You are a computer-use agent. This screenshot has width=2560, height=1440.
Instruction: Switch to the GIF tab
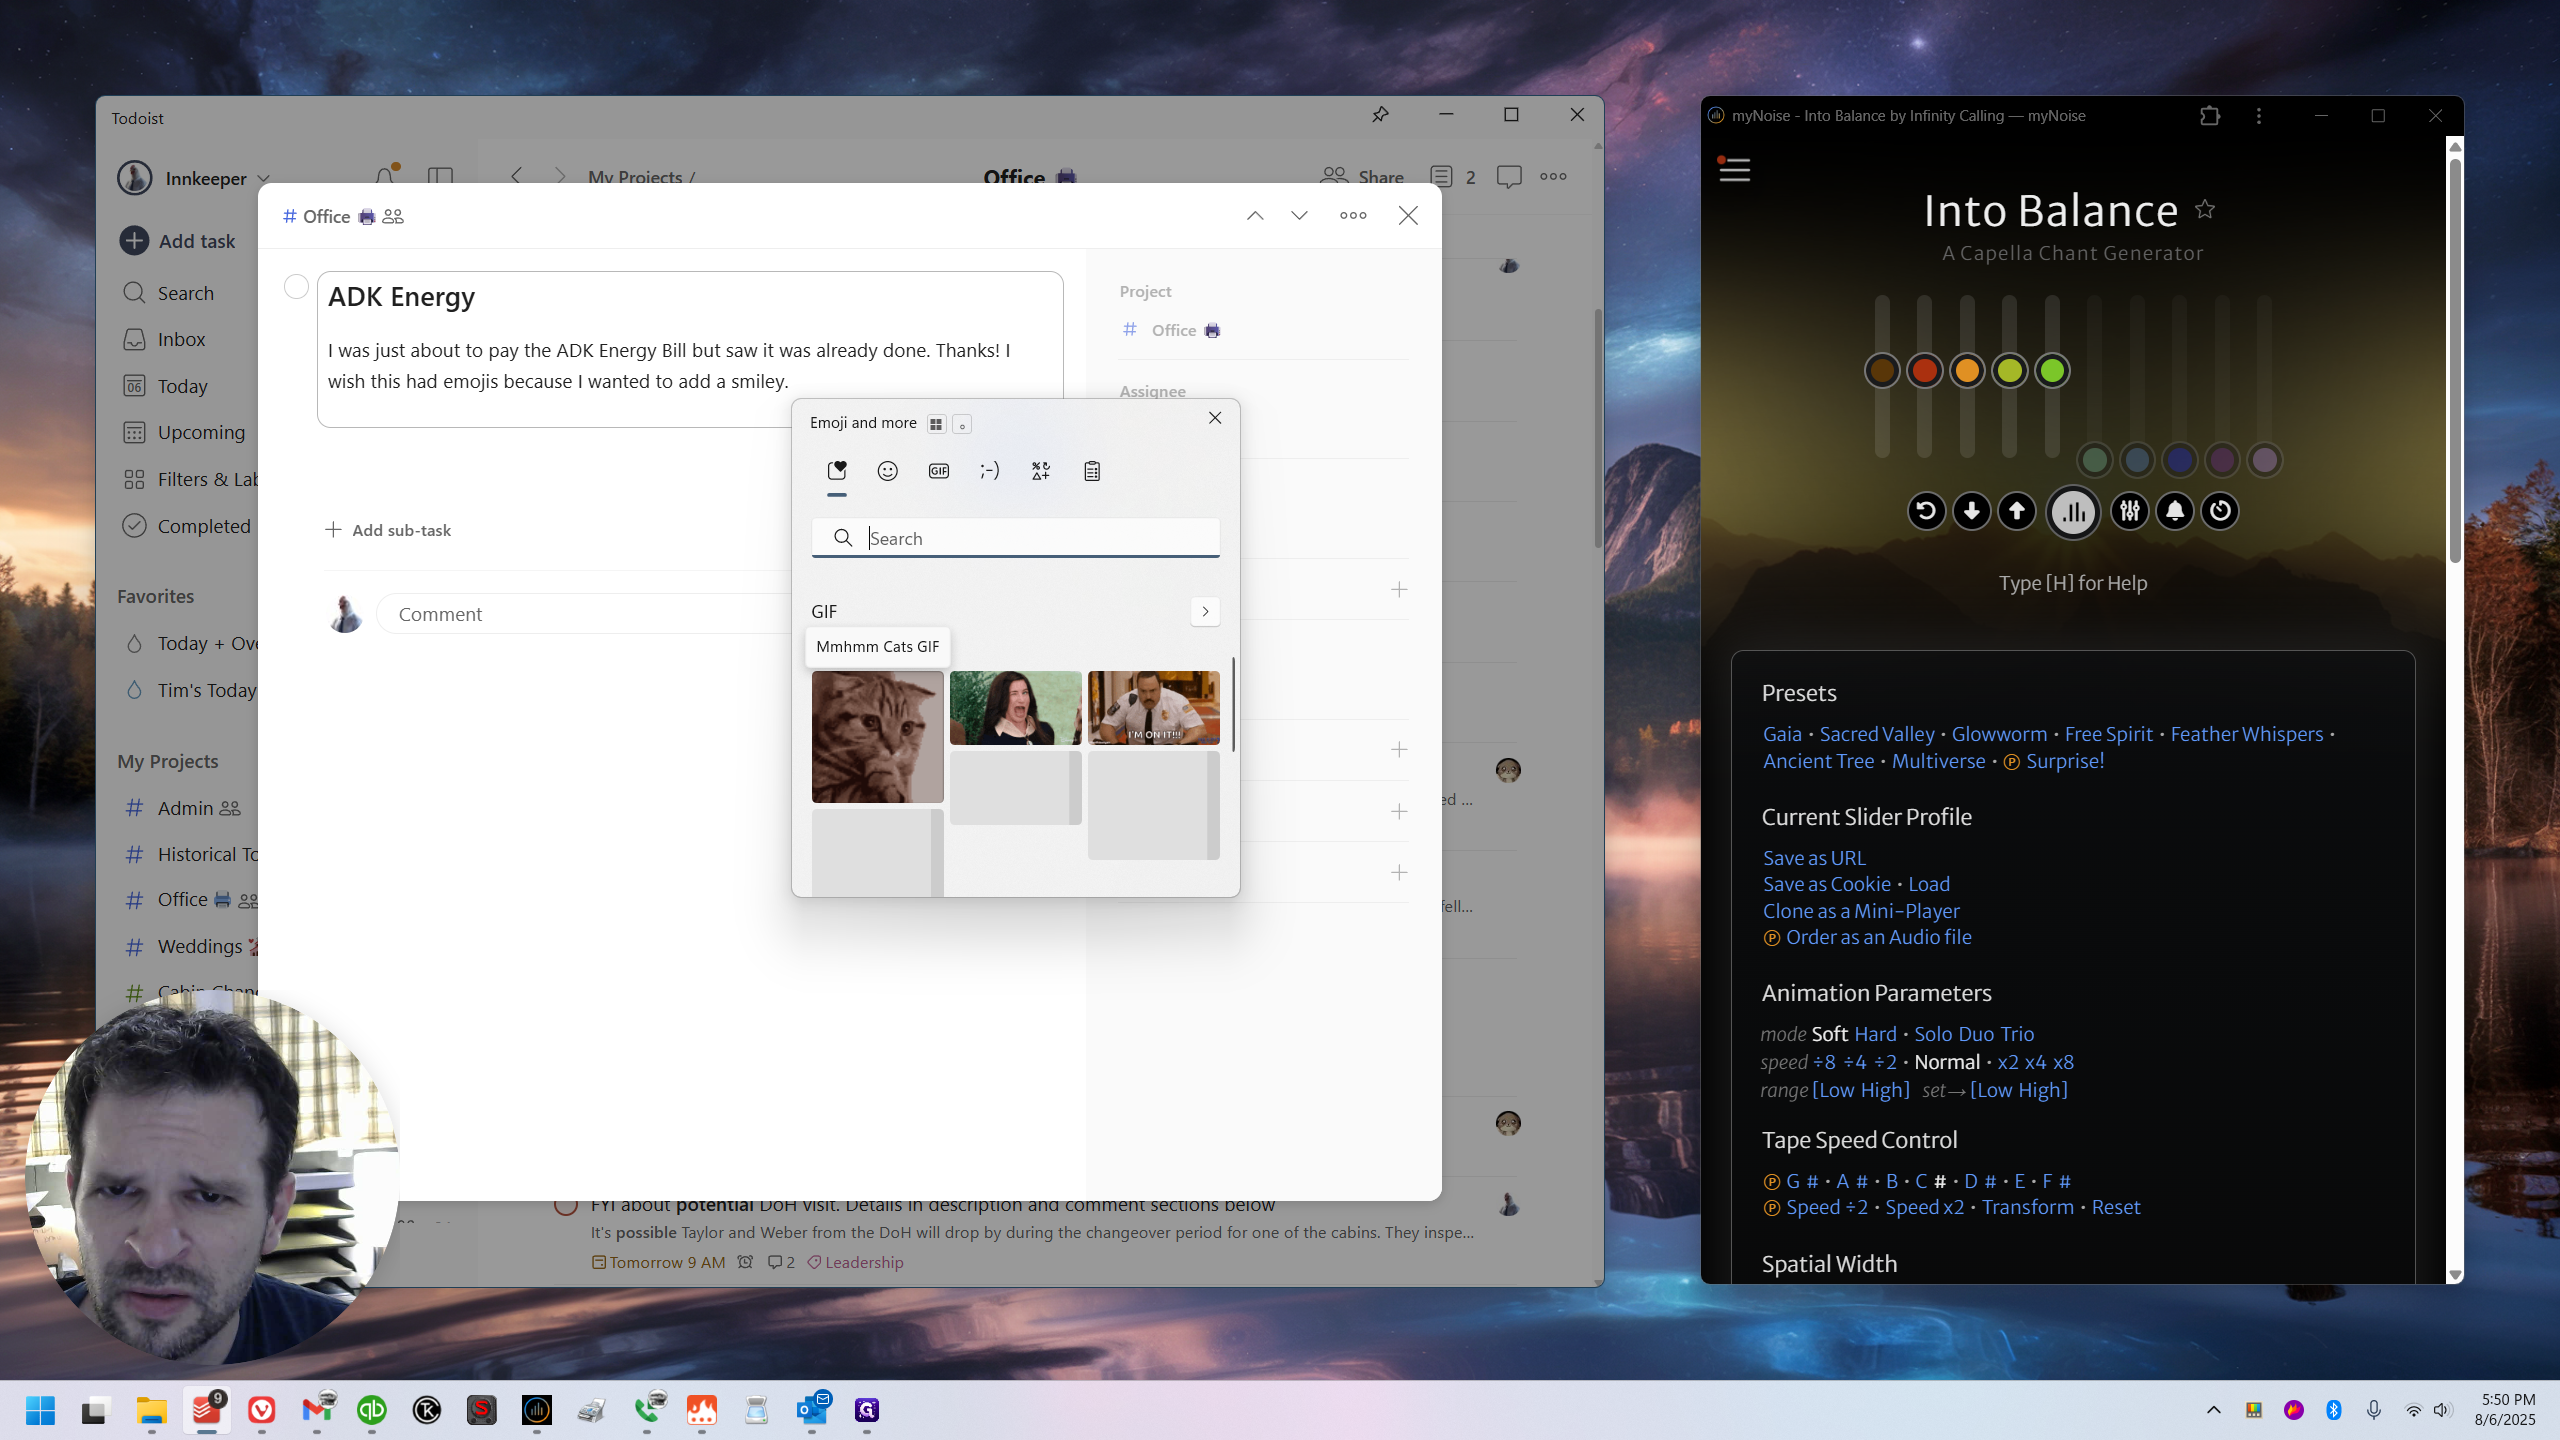[x=938, y=471]
